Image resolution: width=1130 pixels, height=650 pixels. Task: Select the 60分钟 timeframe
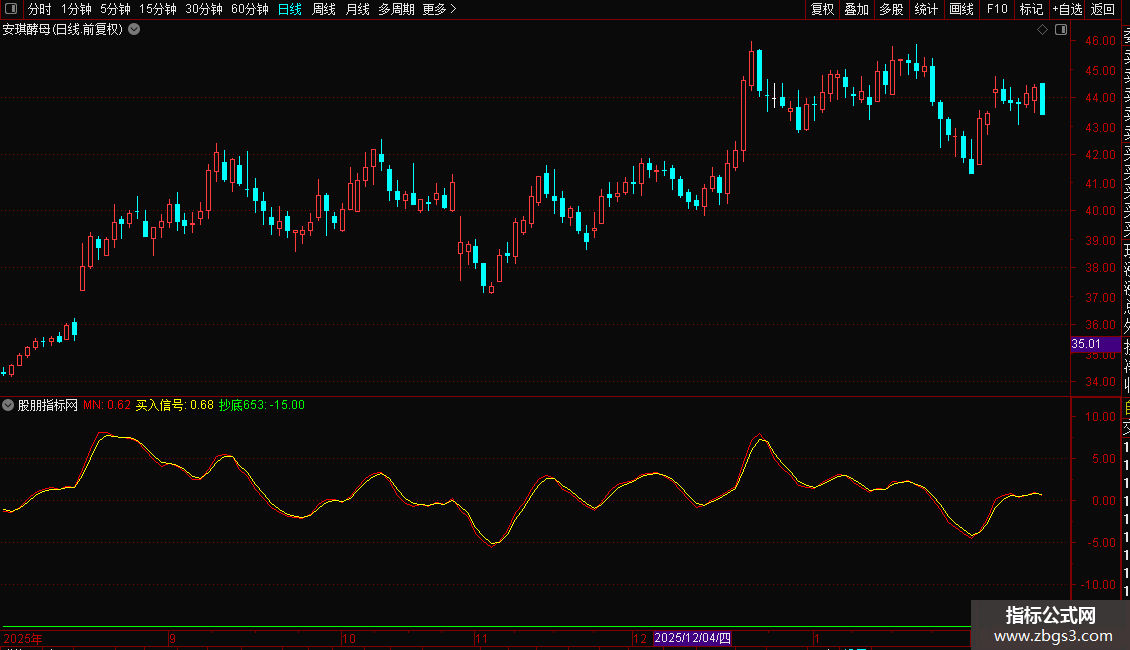coord(249,9)
